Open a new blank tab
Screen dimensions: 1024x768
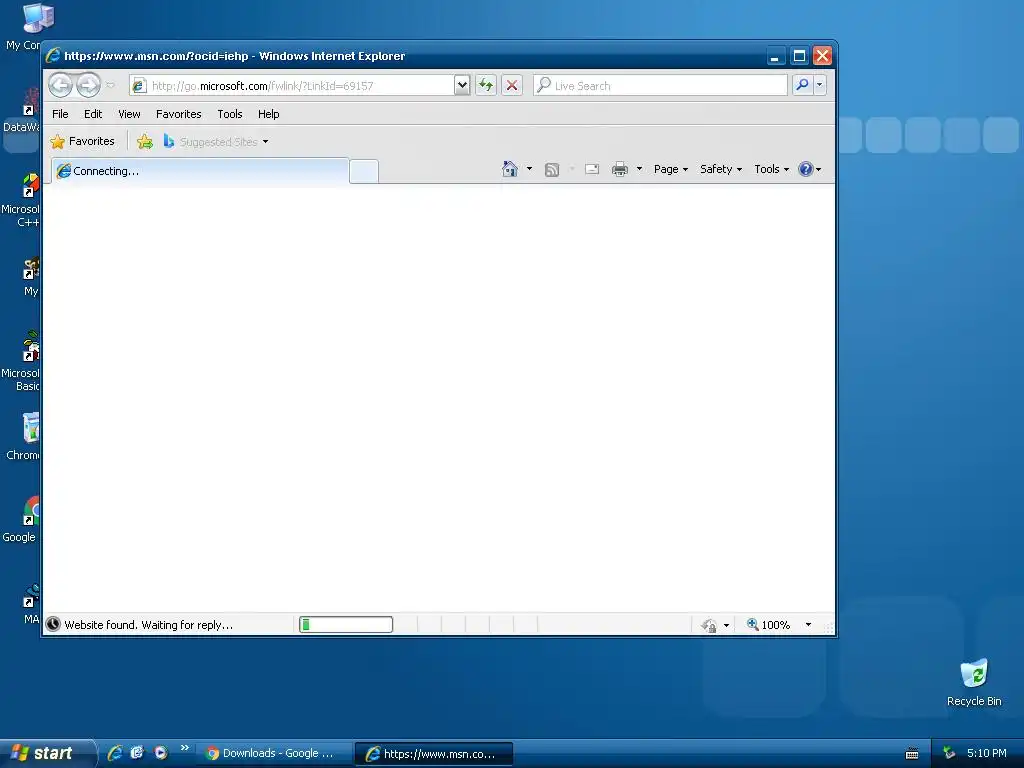click(x=364, y=171)
